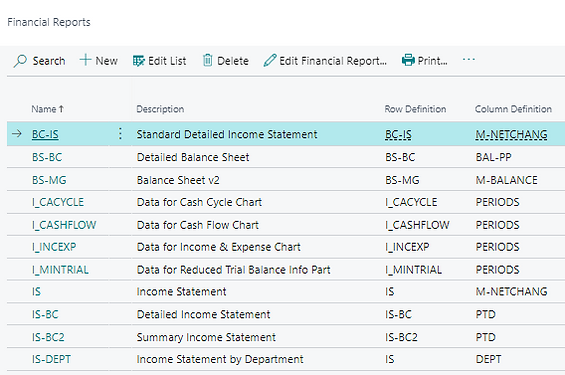This screenshot has width=565, height=375.
Task: Click the Delete label in toolbar
Action: coord(233,61)
